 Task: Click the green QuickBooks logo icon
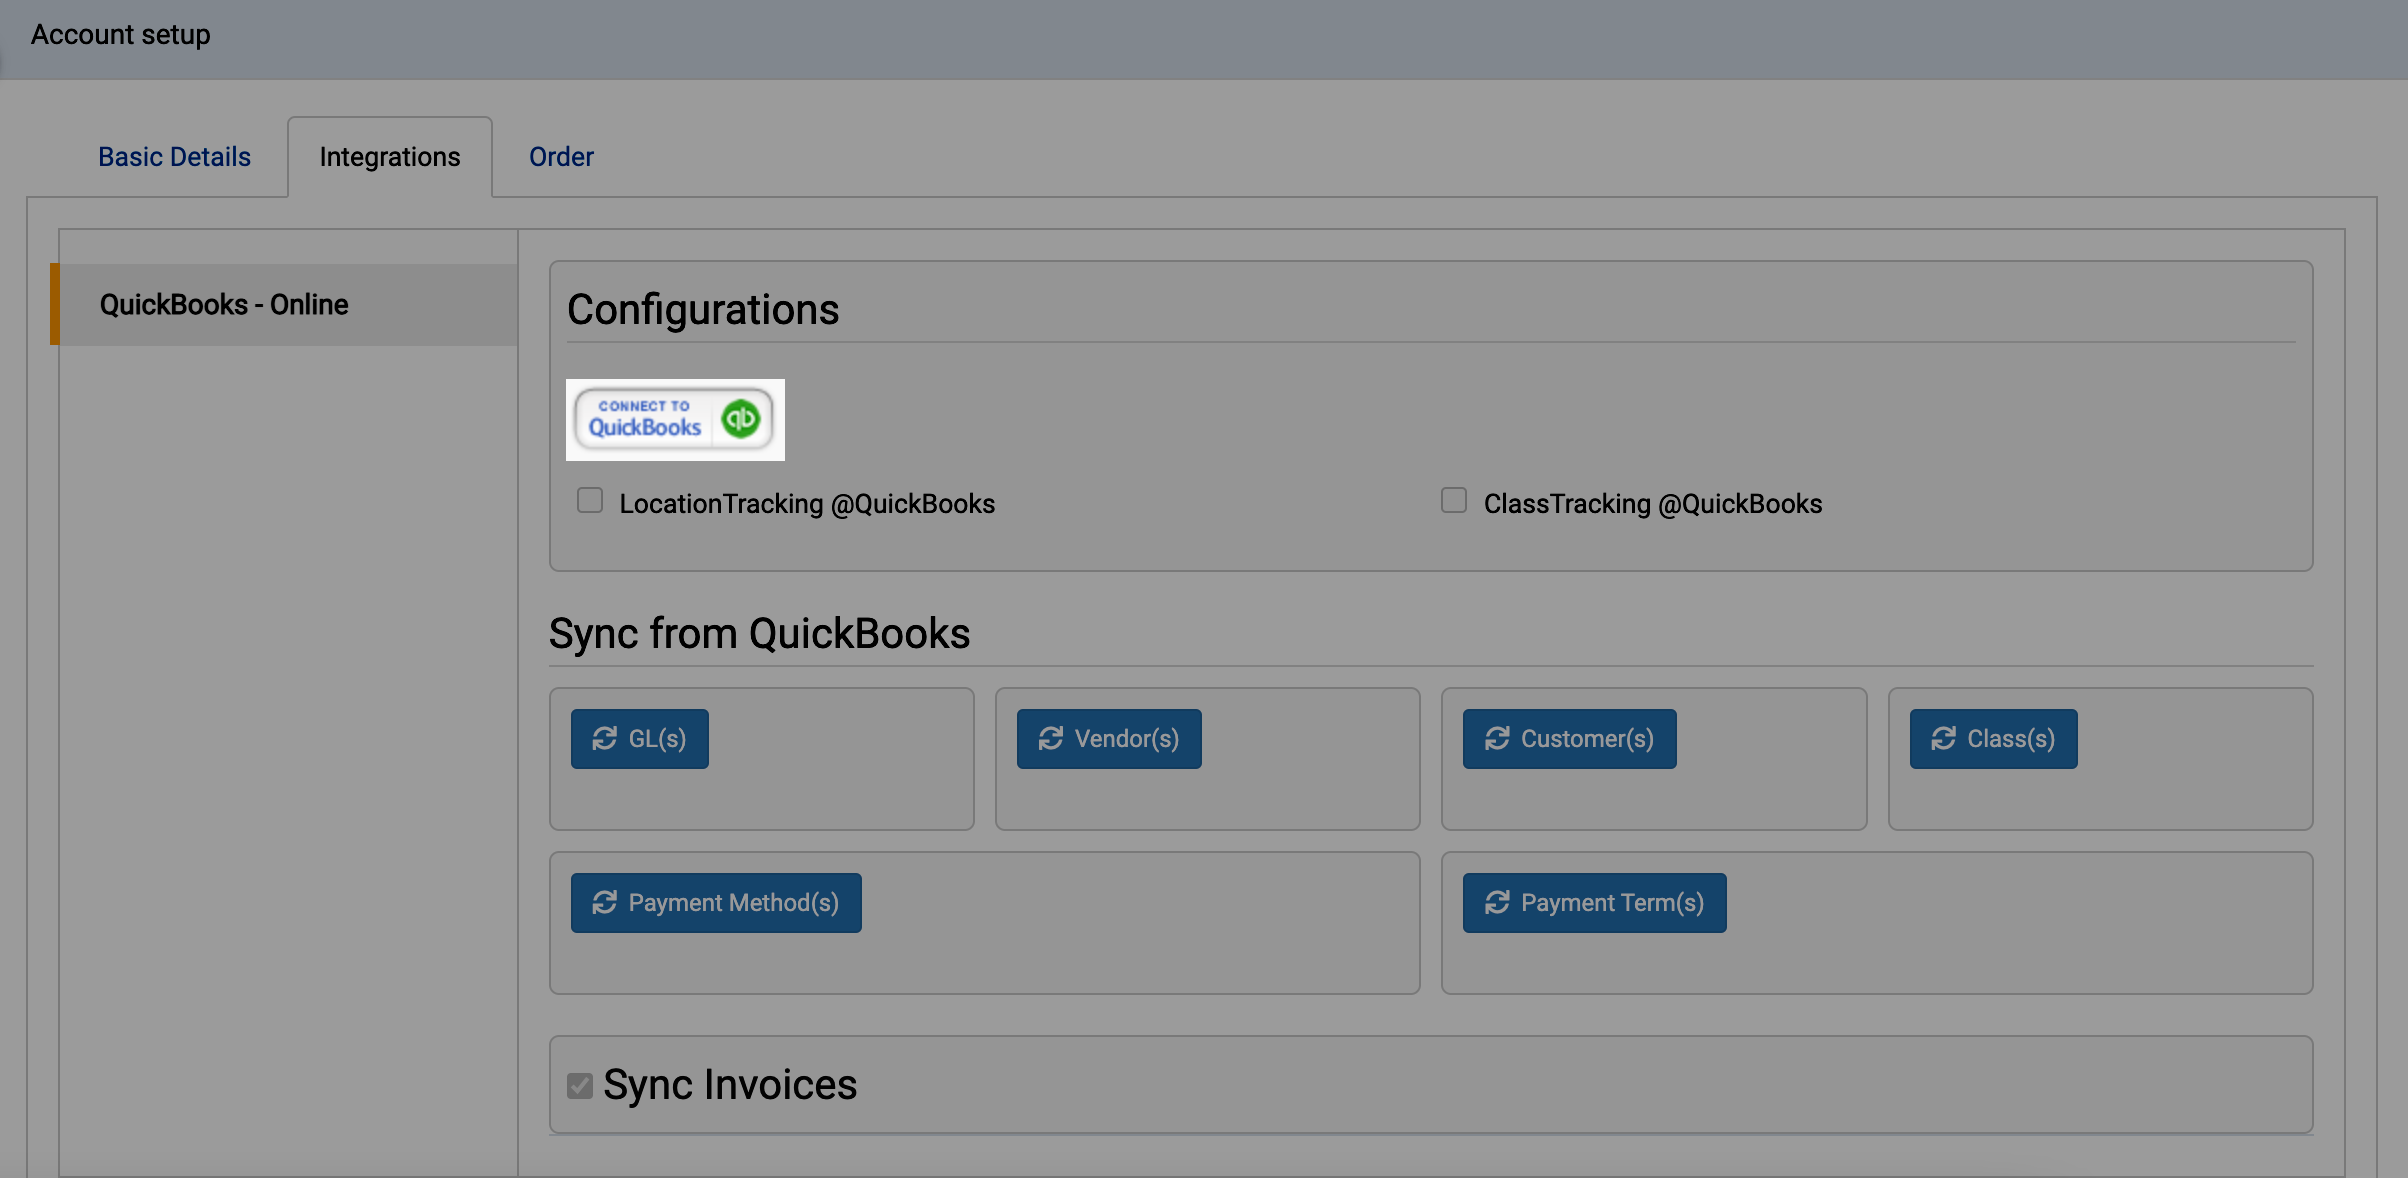740,420
